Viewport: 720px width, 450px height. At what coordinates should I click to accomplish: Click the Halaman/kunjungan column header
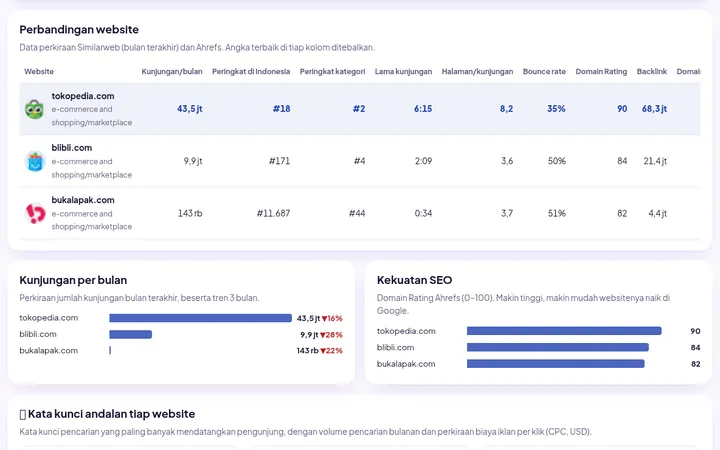click(x=477, y=72)
